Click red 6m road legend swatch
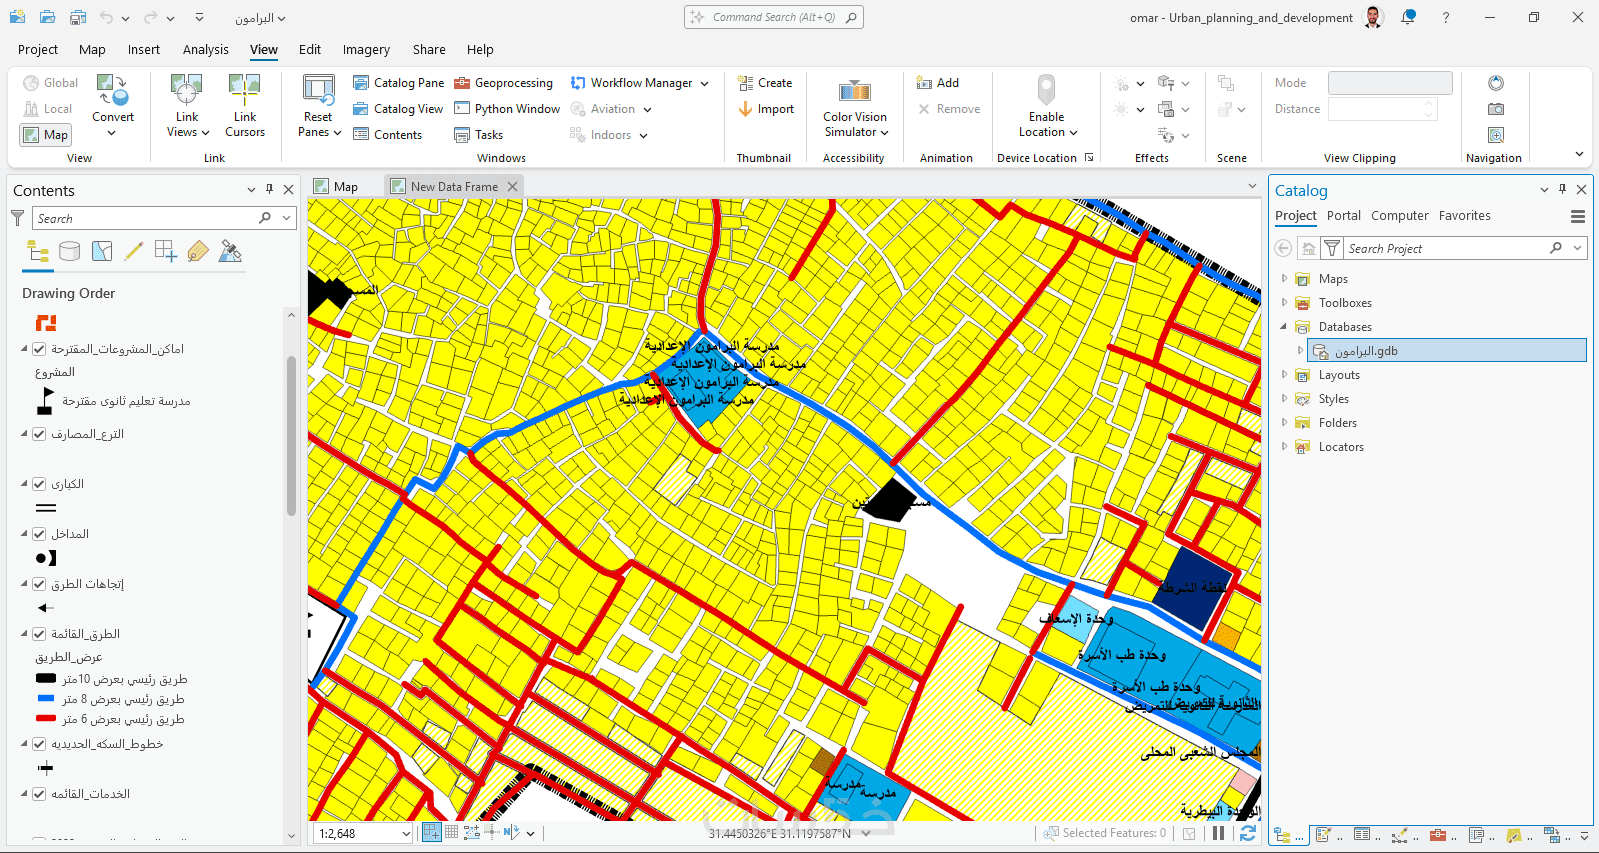 coord(46,719)
